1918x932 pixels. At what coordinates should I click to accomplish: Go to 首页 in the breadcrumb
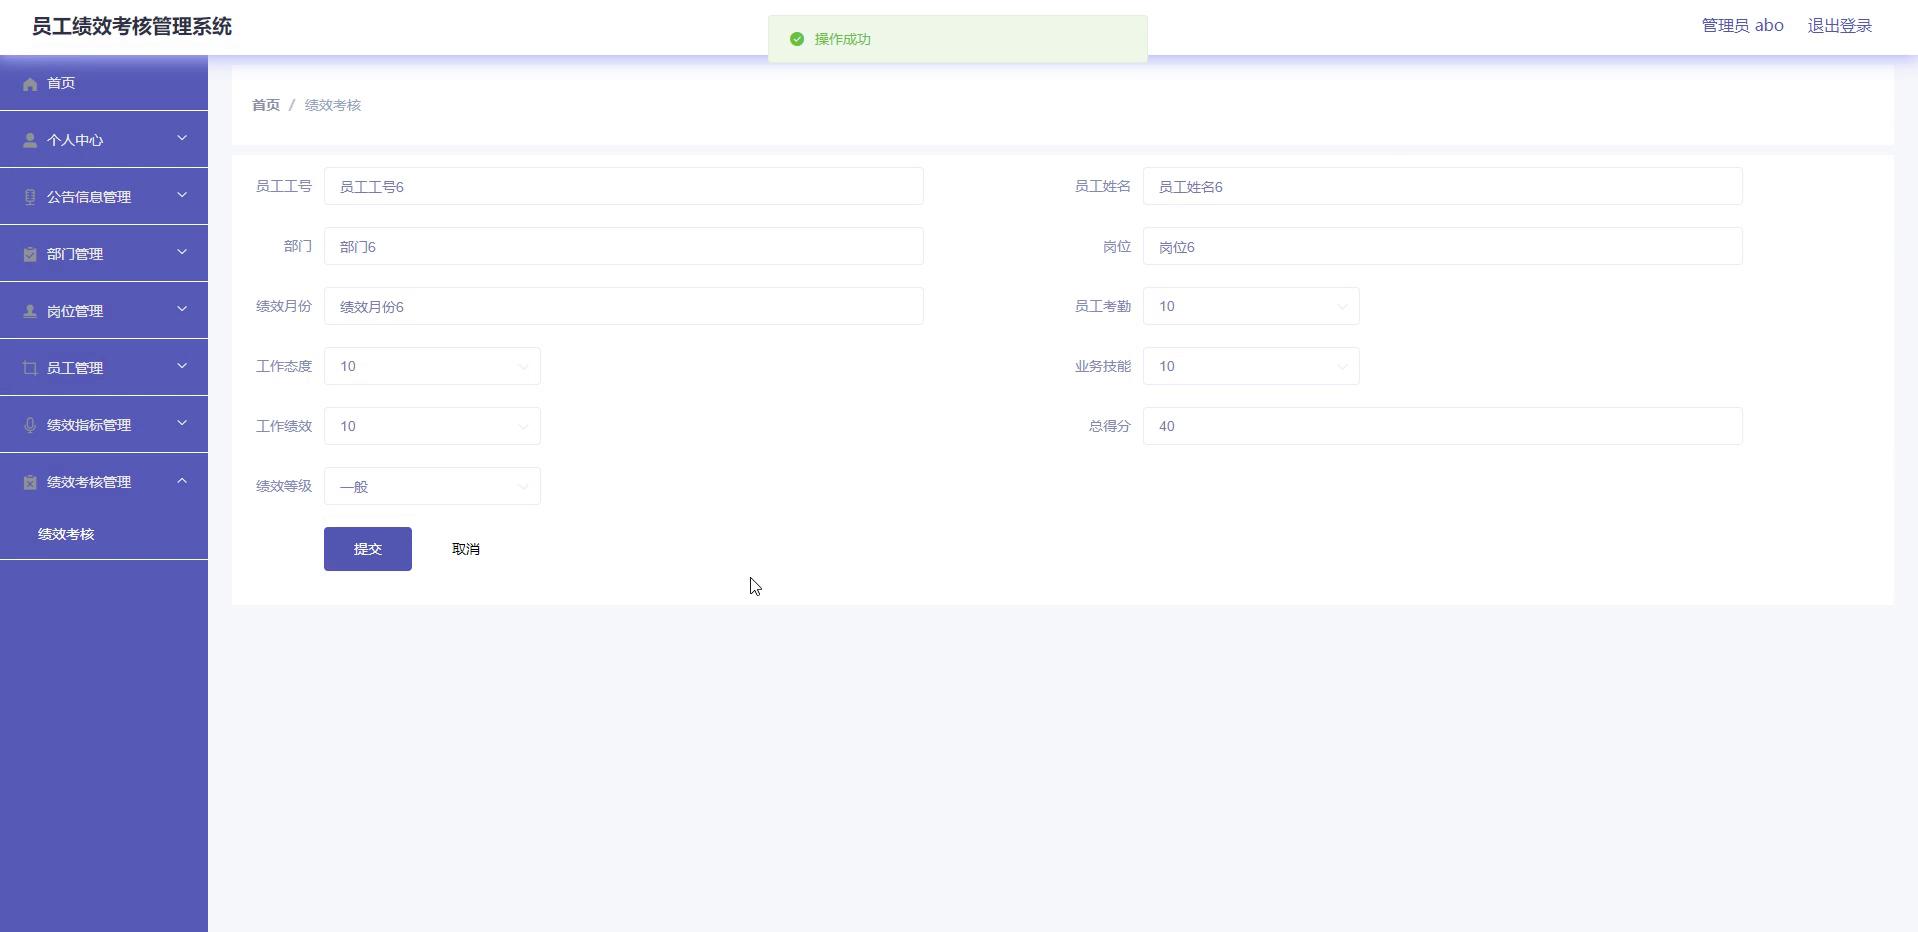tap(266, 105)
